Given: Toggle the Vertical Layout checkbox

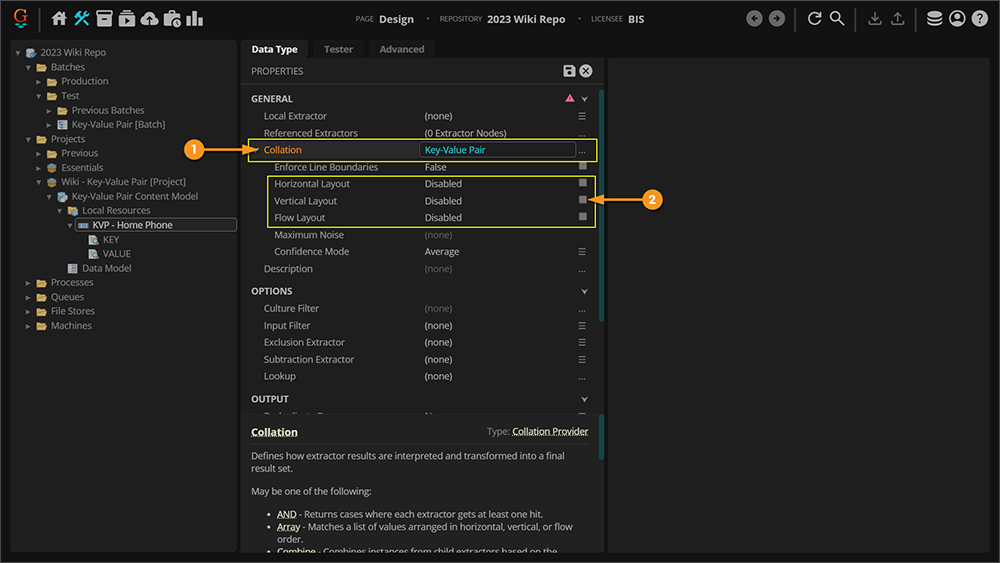Looking at the screenshot, I should (582, 200).
